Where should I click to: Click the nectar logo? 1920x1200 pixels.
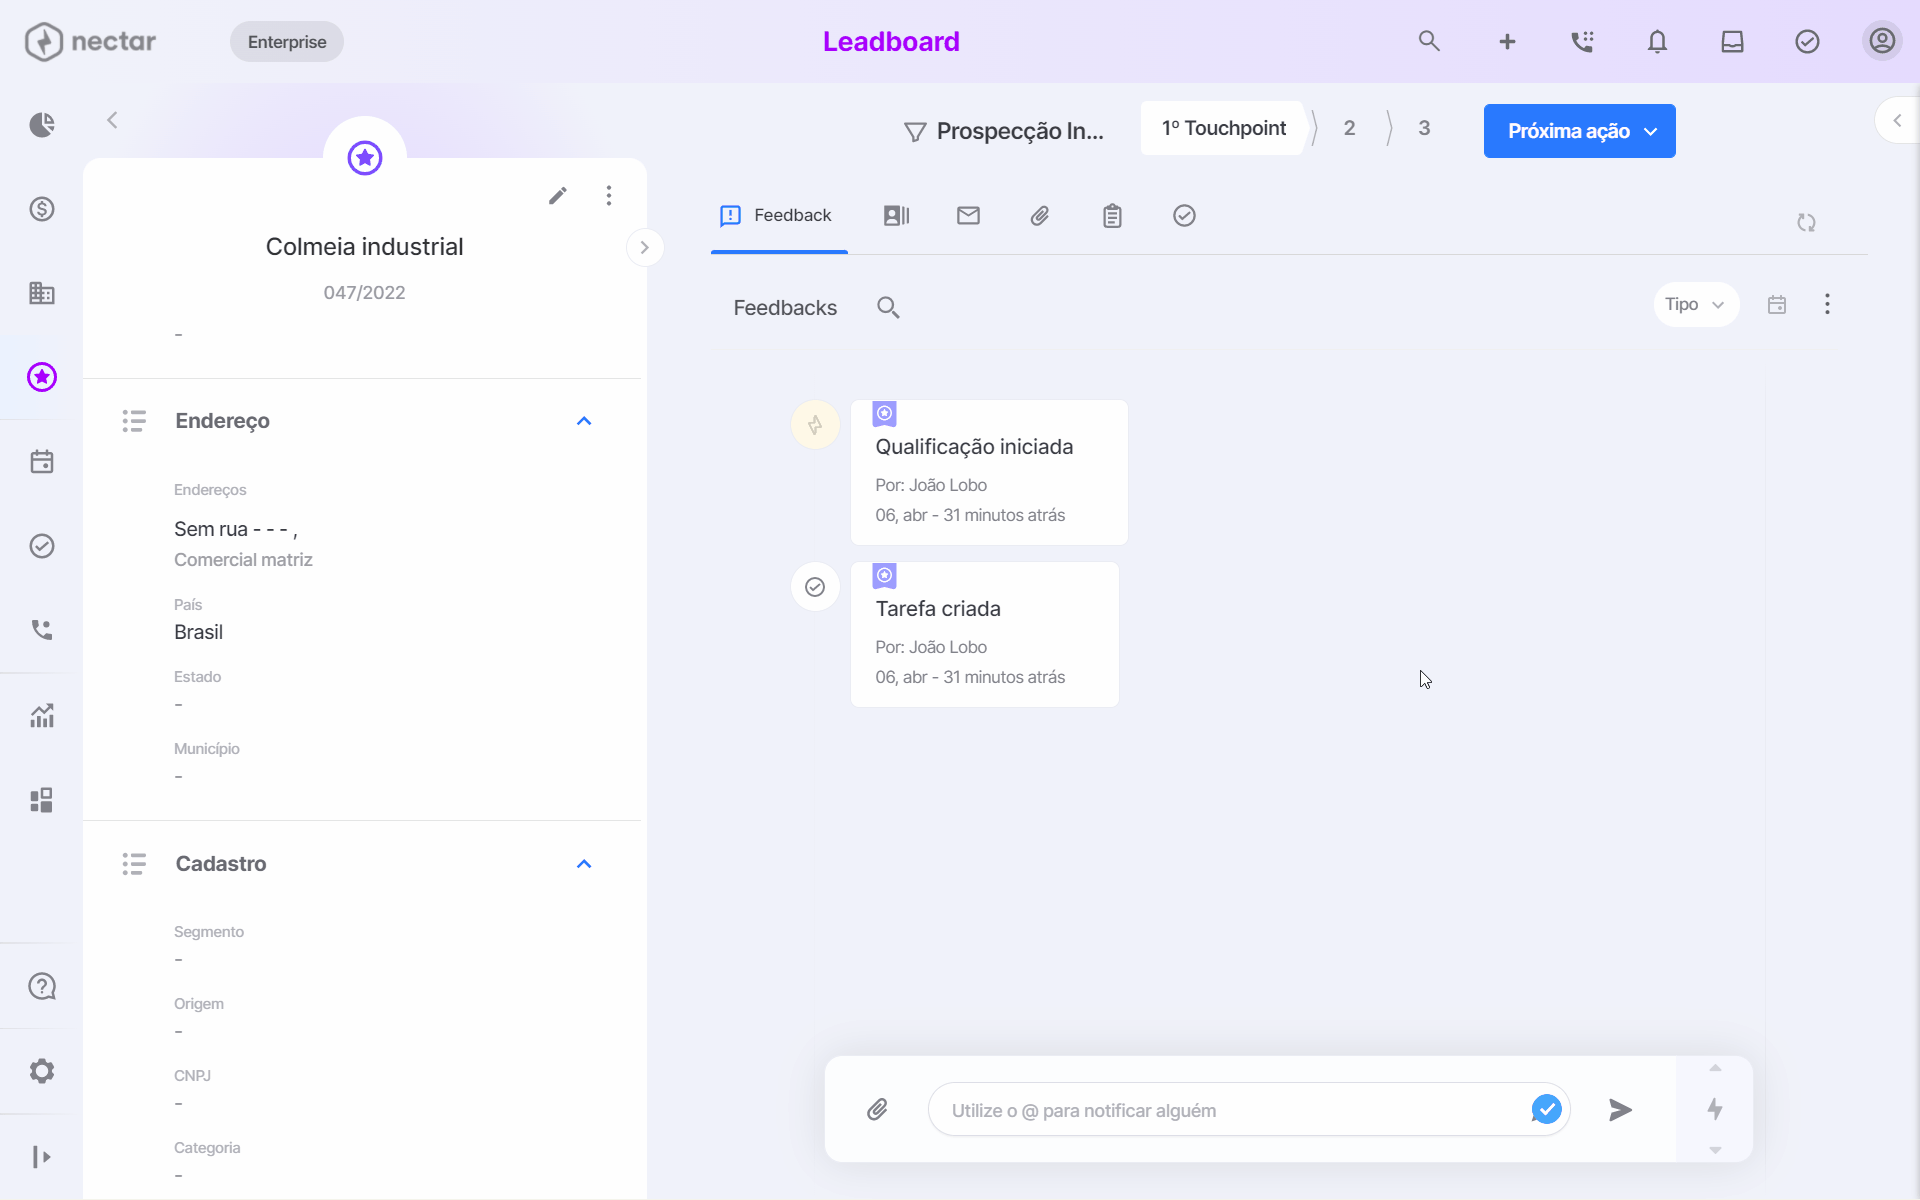[90, 41]
